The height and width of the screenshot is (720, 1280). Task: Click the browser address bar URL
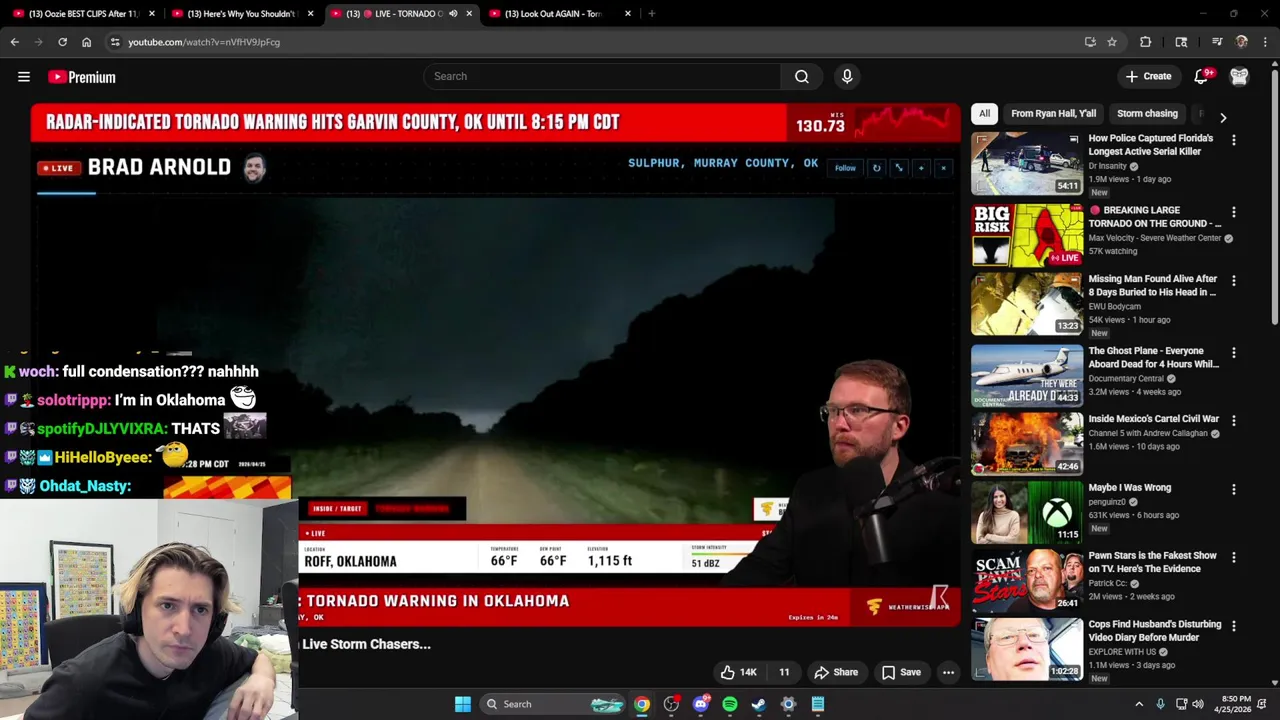pos(204,42)
